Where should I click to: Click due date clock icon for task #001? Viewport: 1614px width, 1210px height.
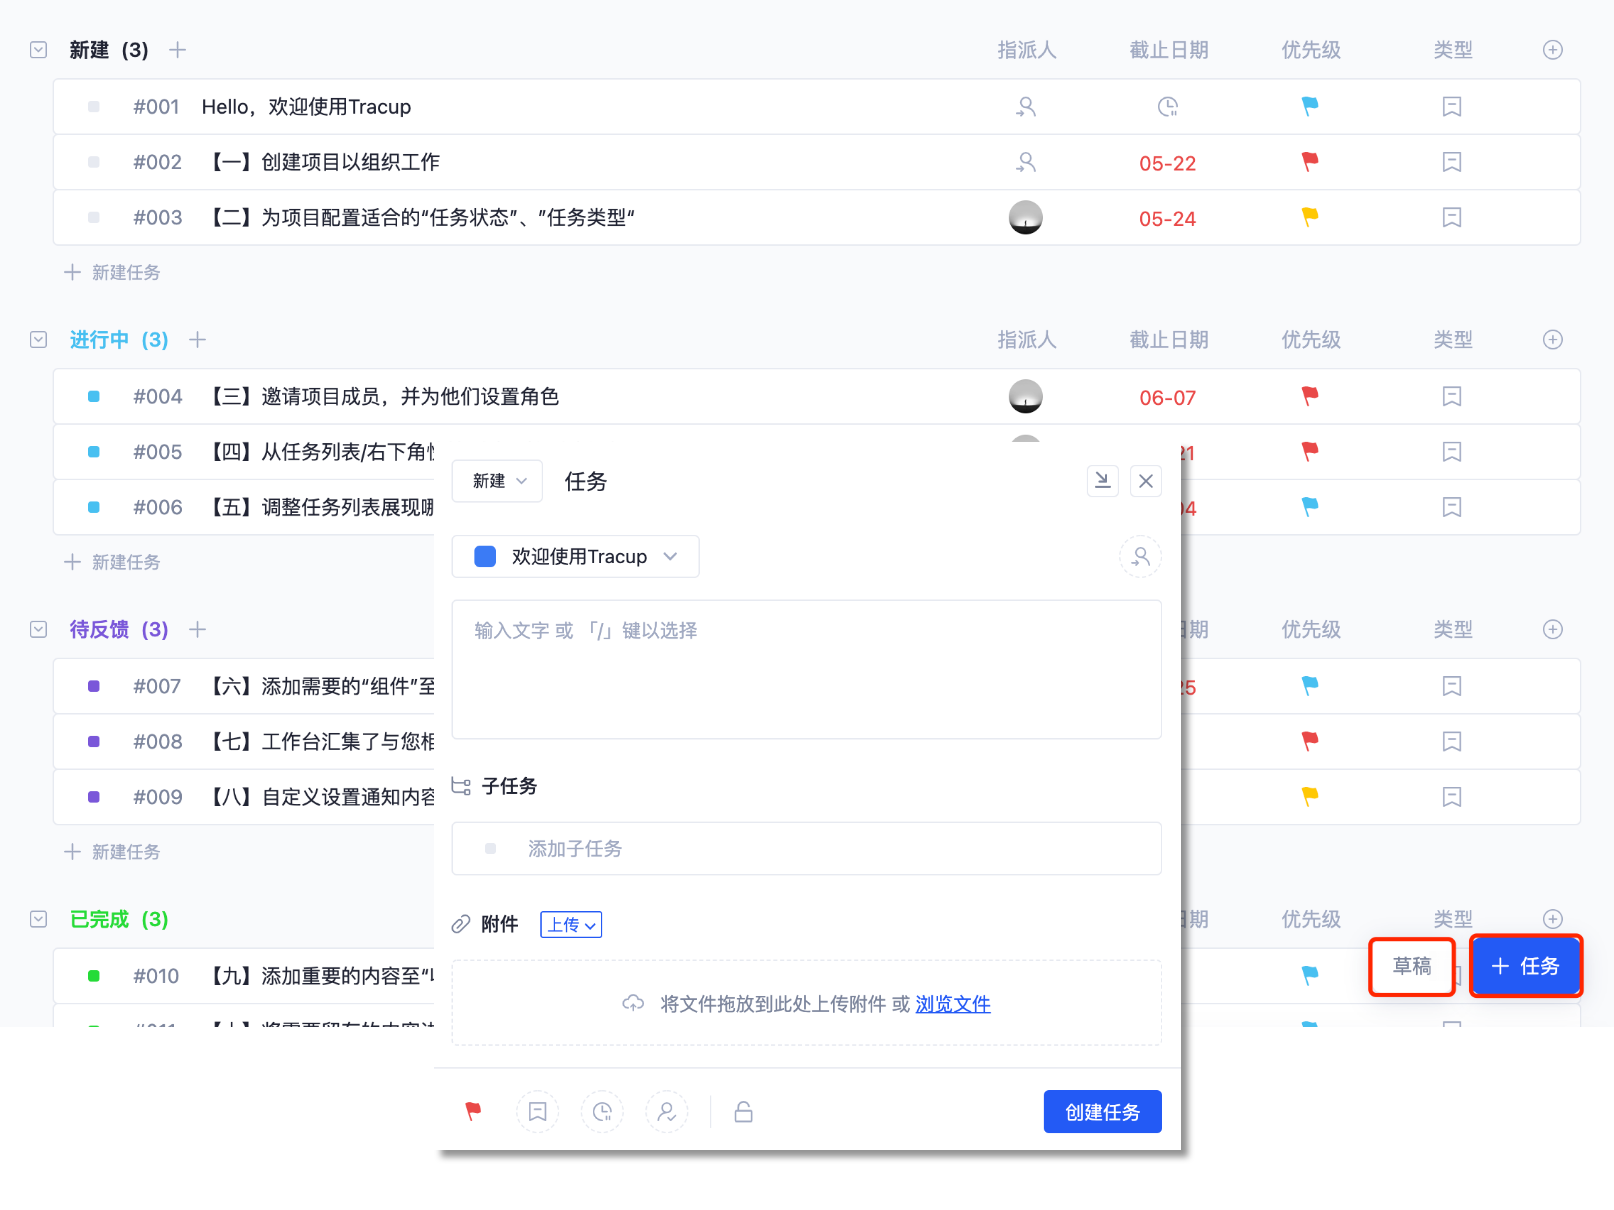tap(1167, 107)
